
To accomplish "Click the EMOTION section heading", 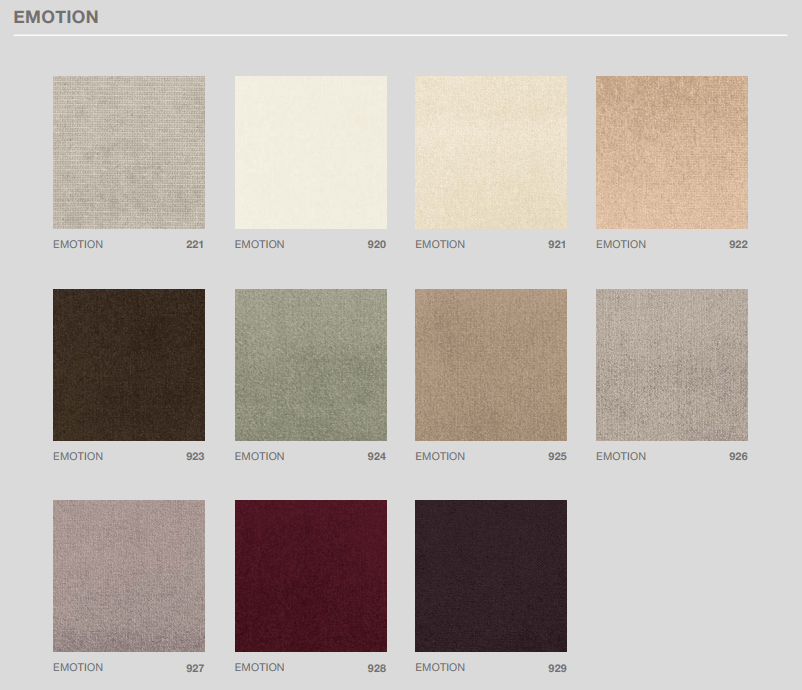I will pyautogui.click(x=56, y=17).
